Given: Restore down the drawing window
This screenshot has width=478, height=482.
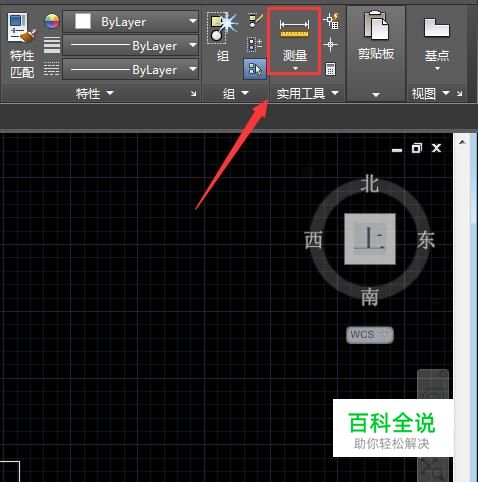Looking at the screenshot, I should pos(417,148).
